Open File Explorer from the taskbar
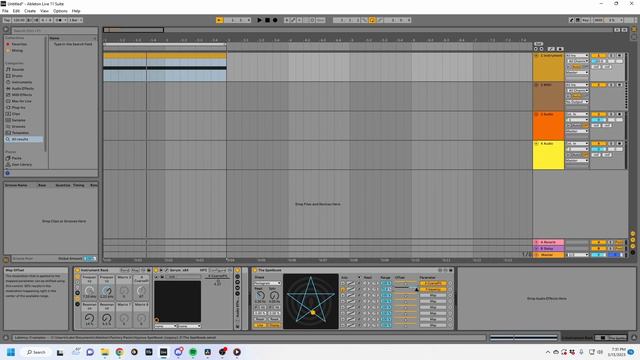The height and width of the screenshot is (360, 640). click(x=104, y=352)
